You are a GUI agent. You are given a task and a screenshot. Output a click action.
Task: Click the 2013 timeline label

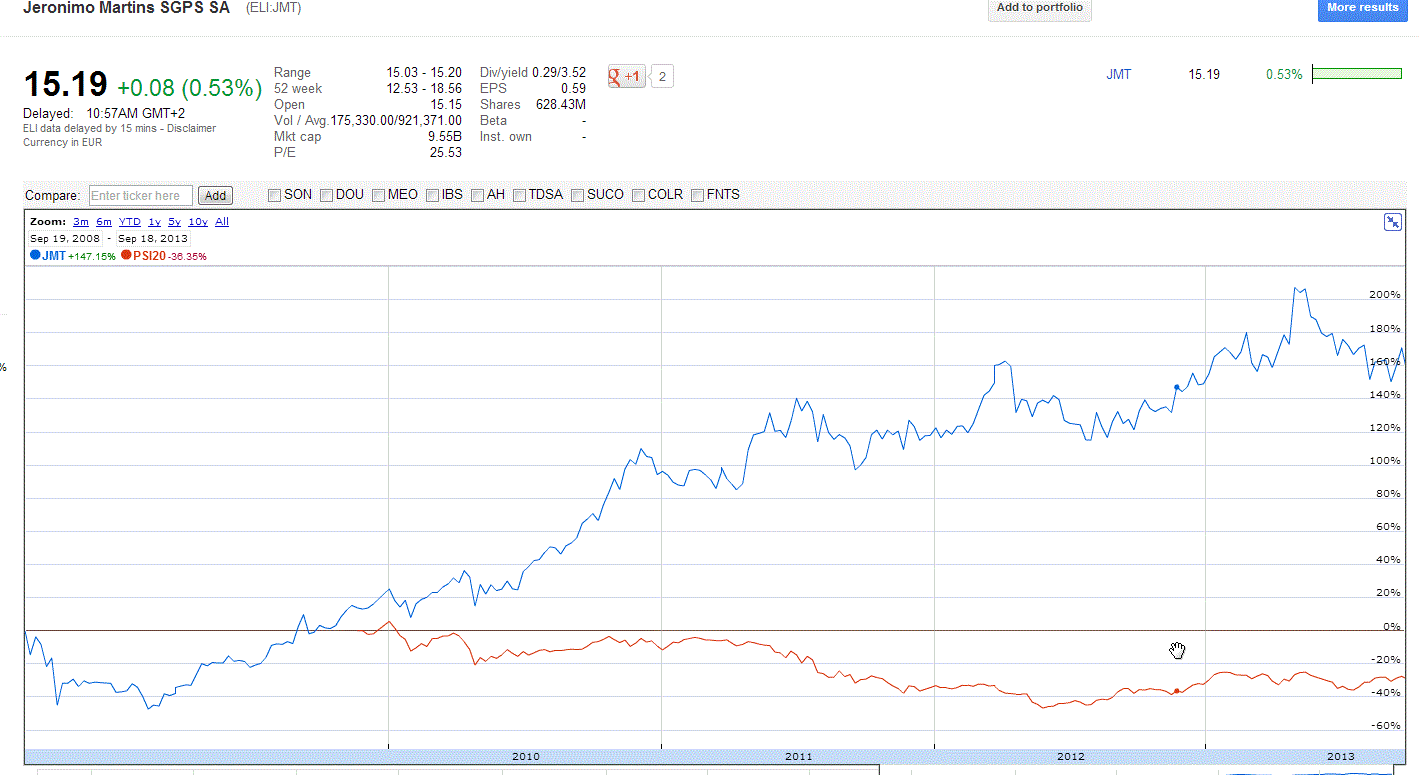pyautogui.click(x=1340, y=757)
